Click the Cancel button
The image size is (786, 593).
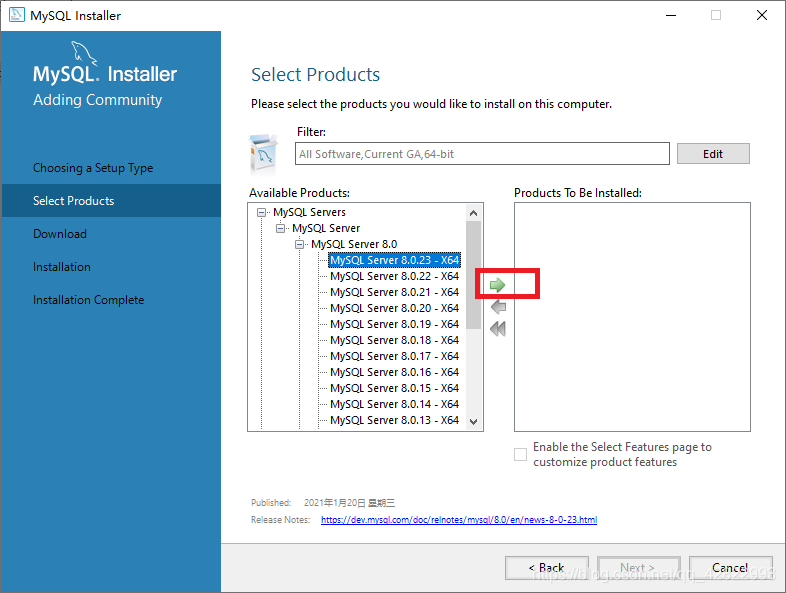(x=730, y=568)
